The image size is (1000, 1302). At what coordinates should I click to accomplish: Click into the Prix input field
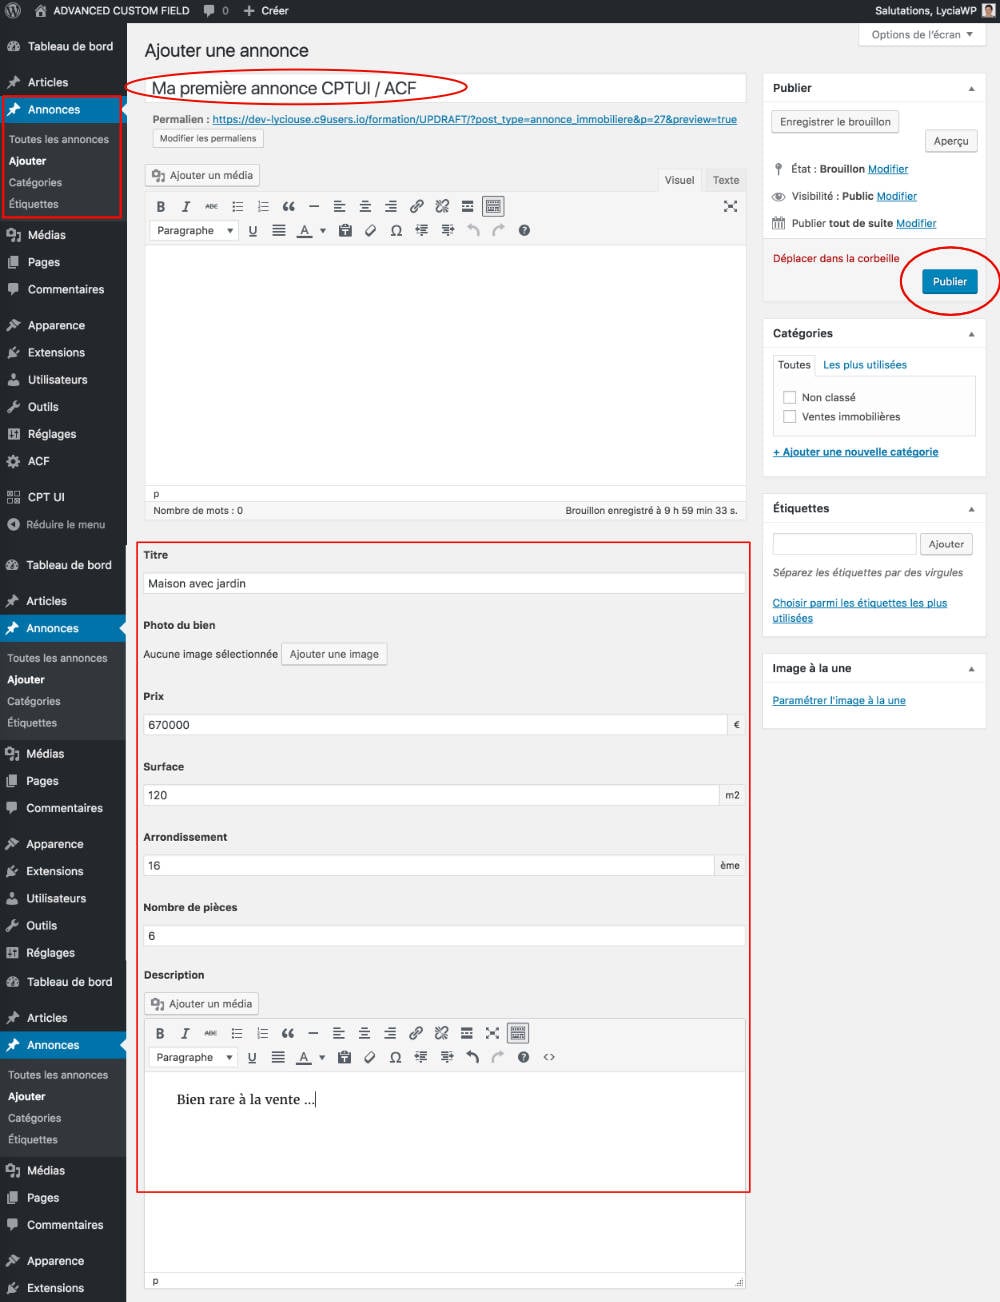click(x=436, y=725)
